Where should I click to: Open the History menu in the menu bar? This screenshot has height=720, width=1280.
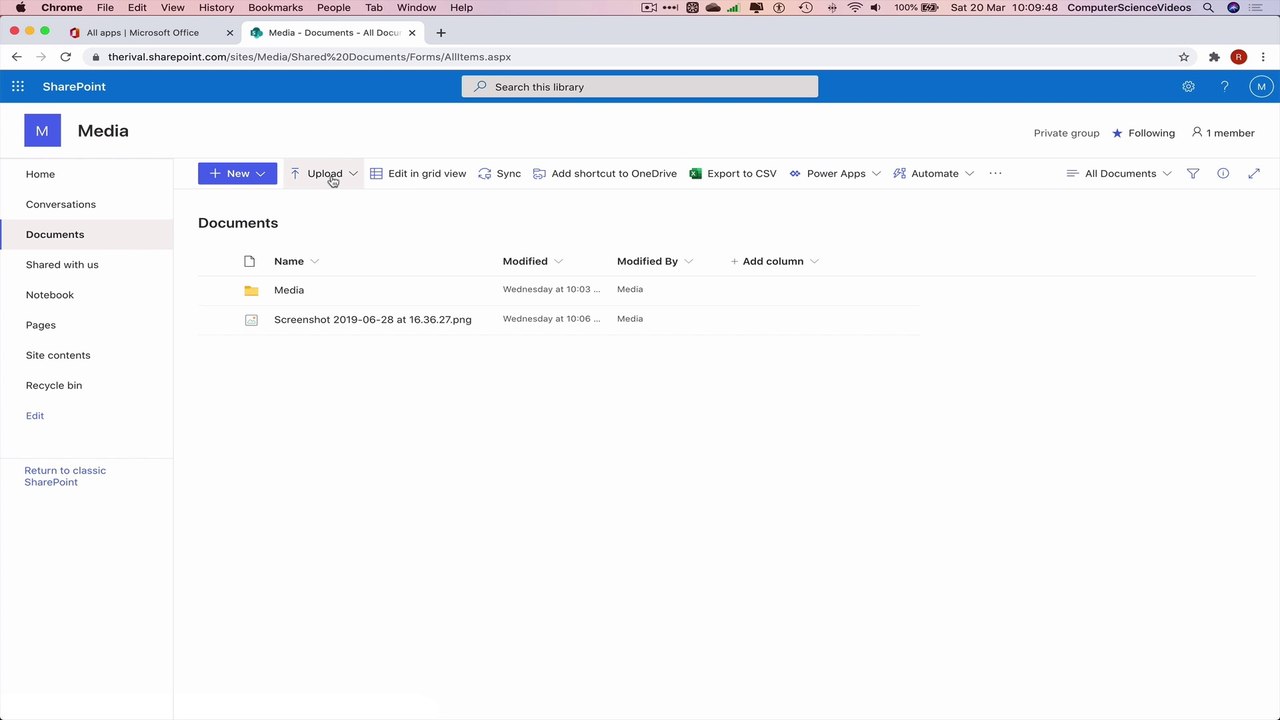click(216, 7)
